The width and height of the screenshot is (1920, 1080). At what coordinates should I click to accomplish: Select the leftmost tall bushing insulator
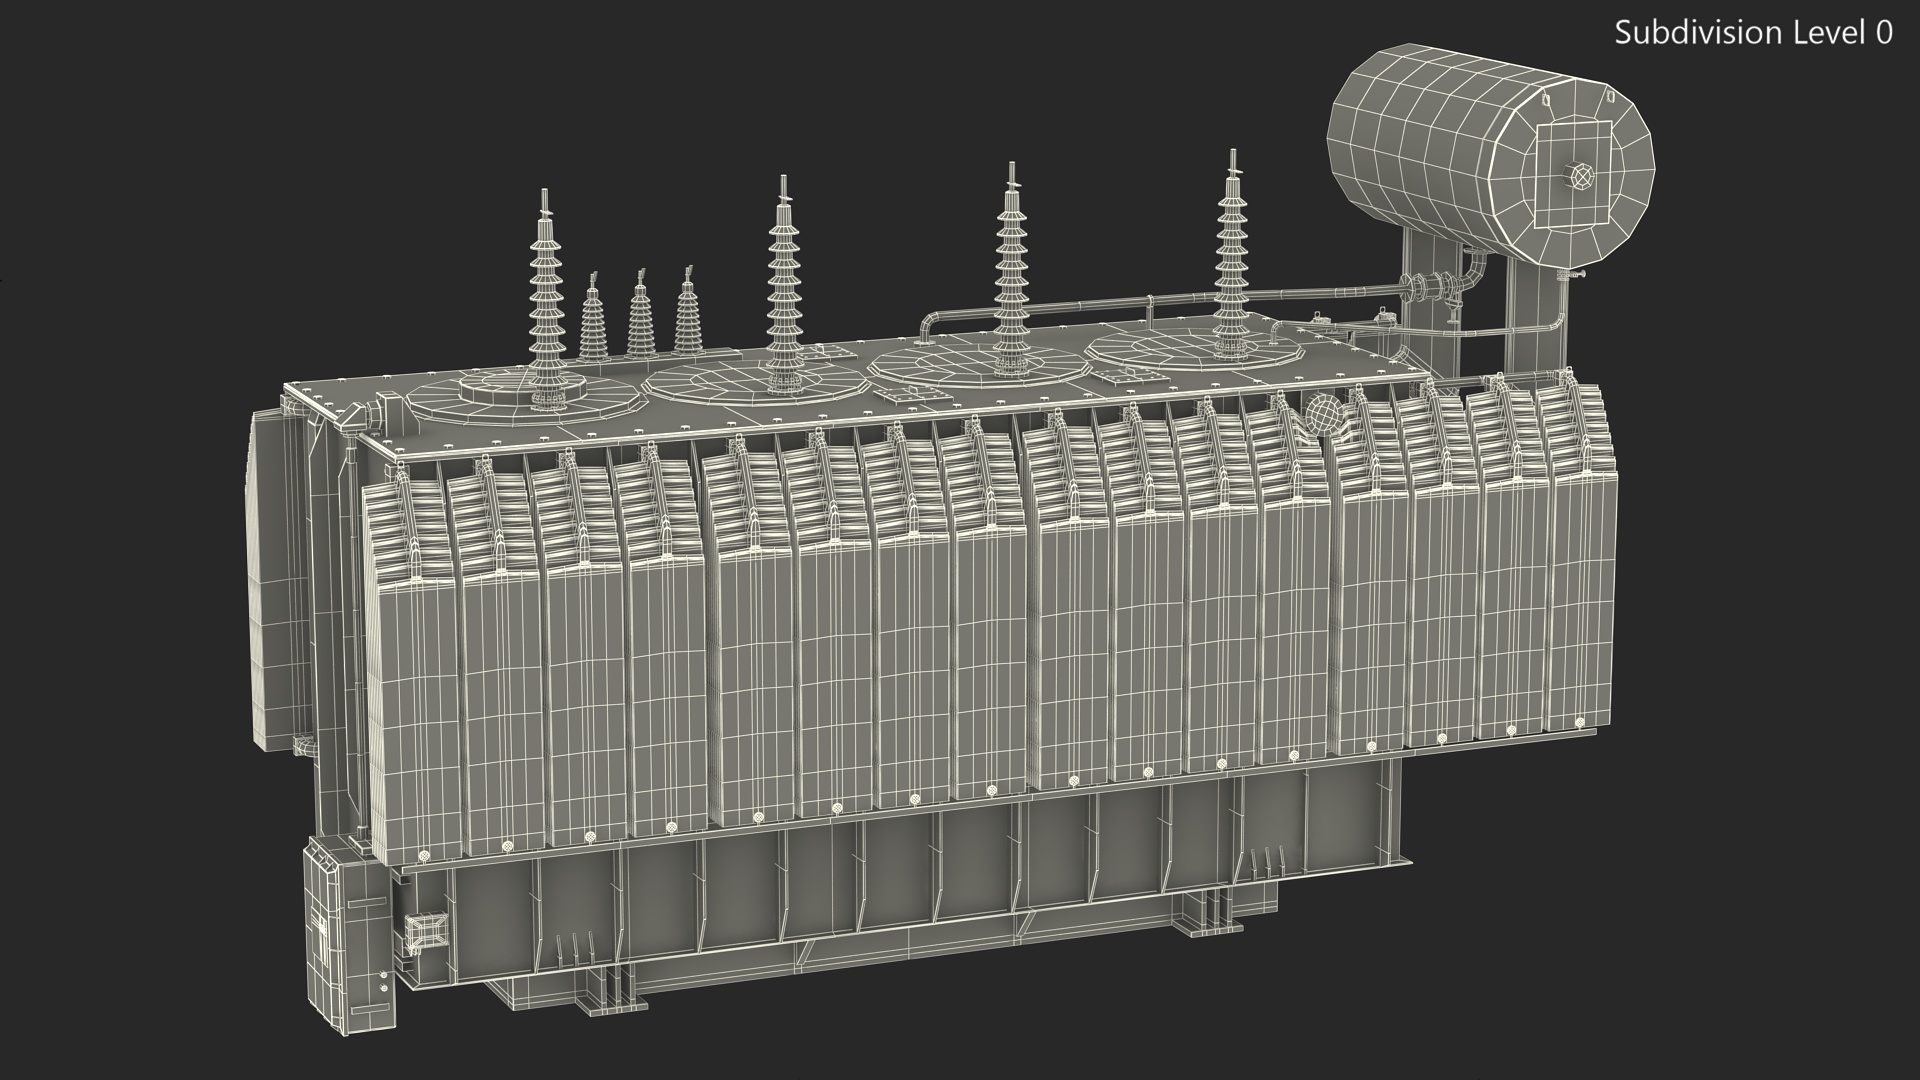click(545, 300)
